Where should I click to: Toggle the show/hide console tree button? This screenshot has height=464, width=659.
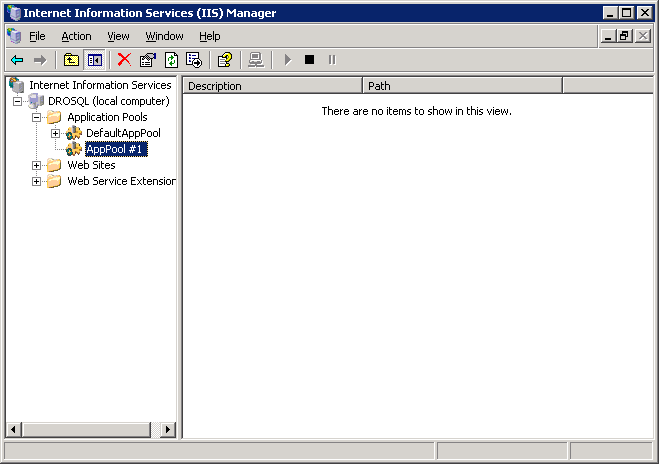[95, 60]
